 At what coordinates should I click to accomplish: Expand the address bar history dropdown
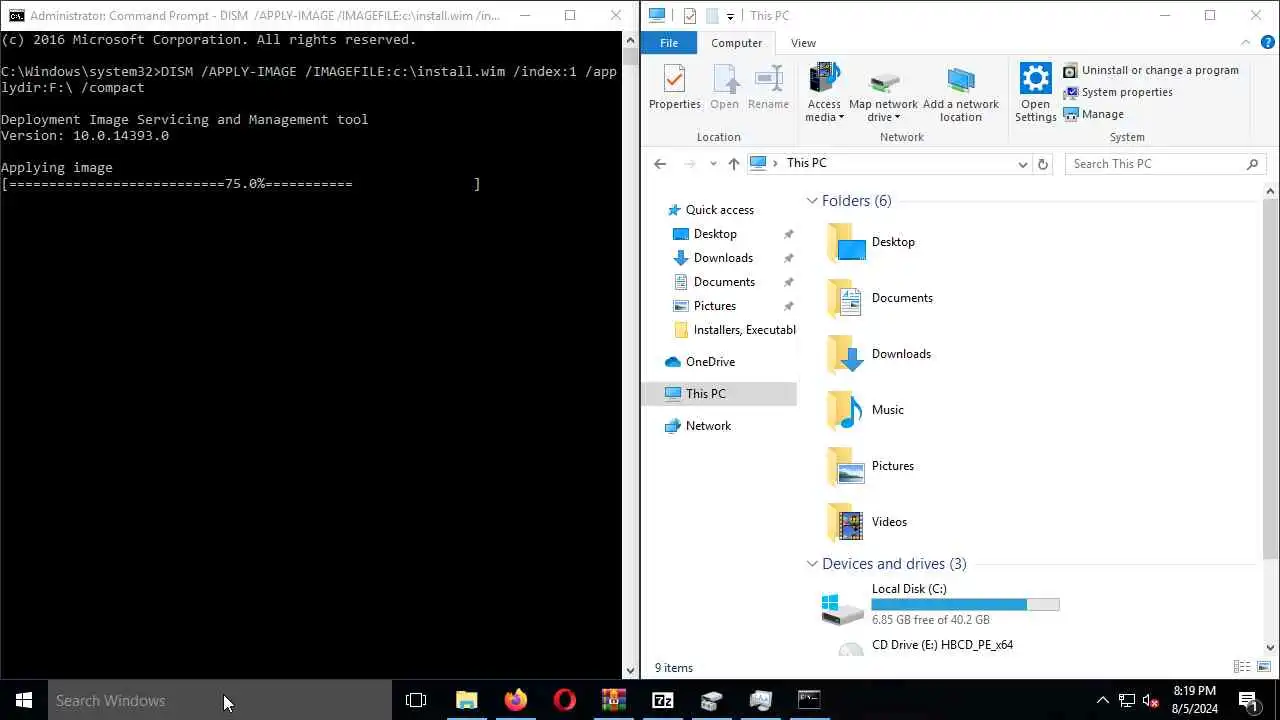point(1022,164)
